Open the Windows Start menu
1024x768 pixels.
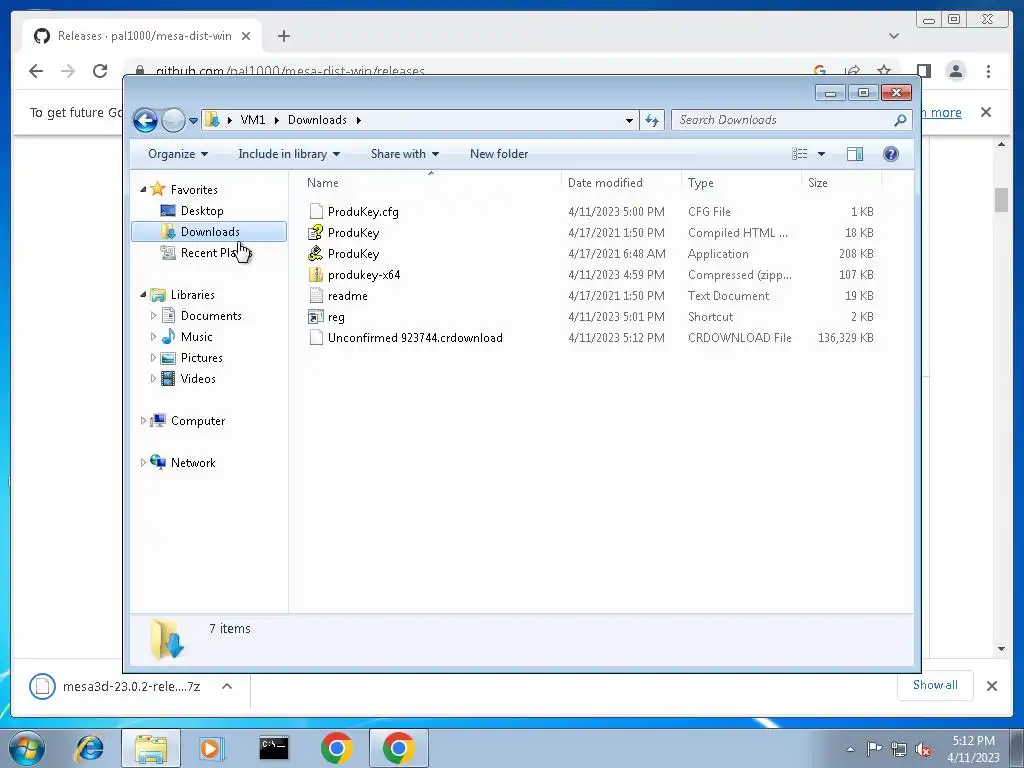pyautogui.click(x=27, y=748)
